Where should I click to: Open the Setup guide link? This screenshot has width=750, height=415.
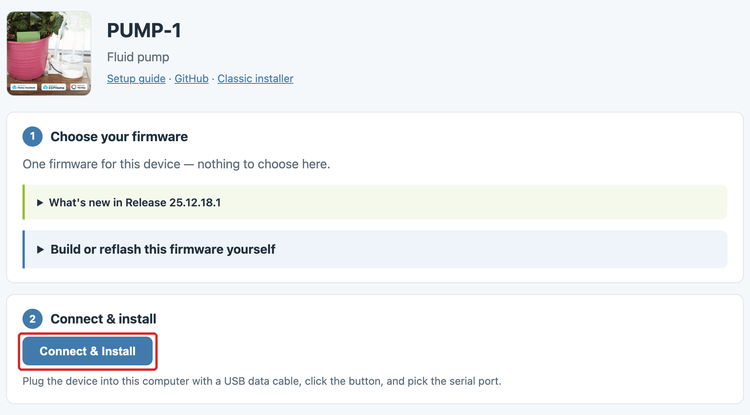(136, 78)
